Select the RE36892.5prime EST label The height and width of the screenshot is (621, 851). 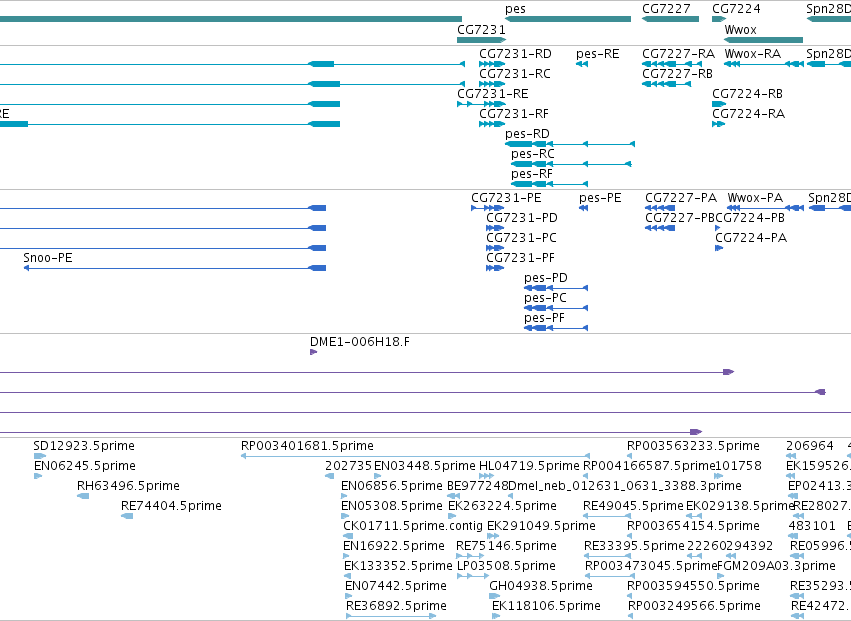click(396, 607)
